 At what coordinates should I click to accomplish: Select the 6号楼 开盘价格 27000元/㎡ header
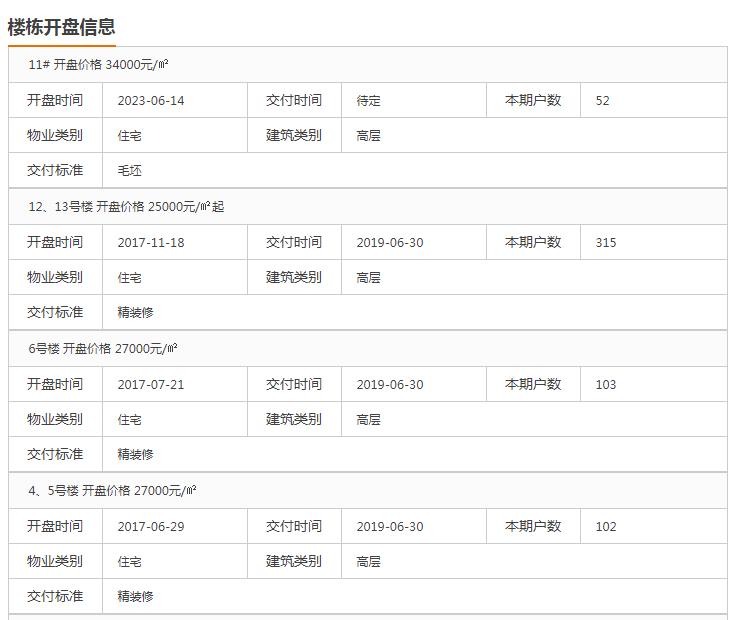(368, 349)
